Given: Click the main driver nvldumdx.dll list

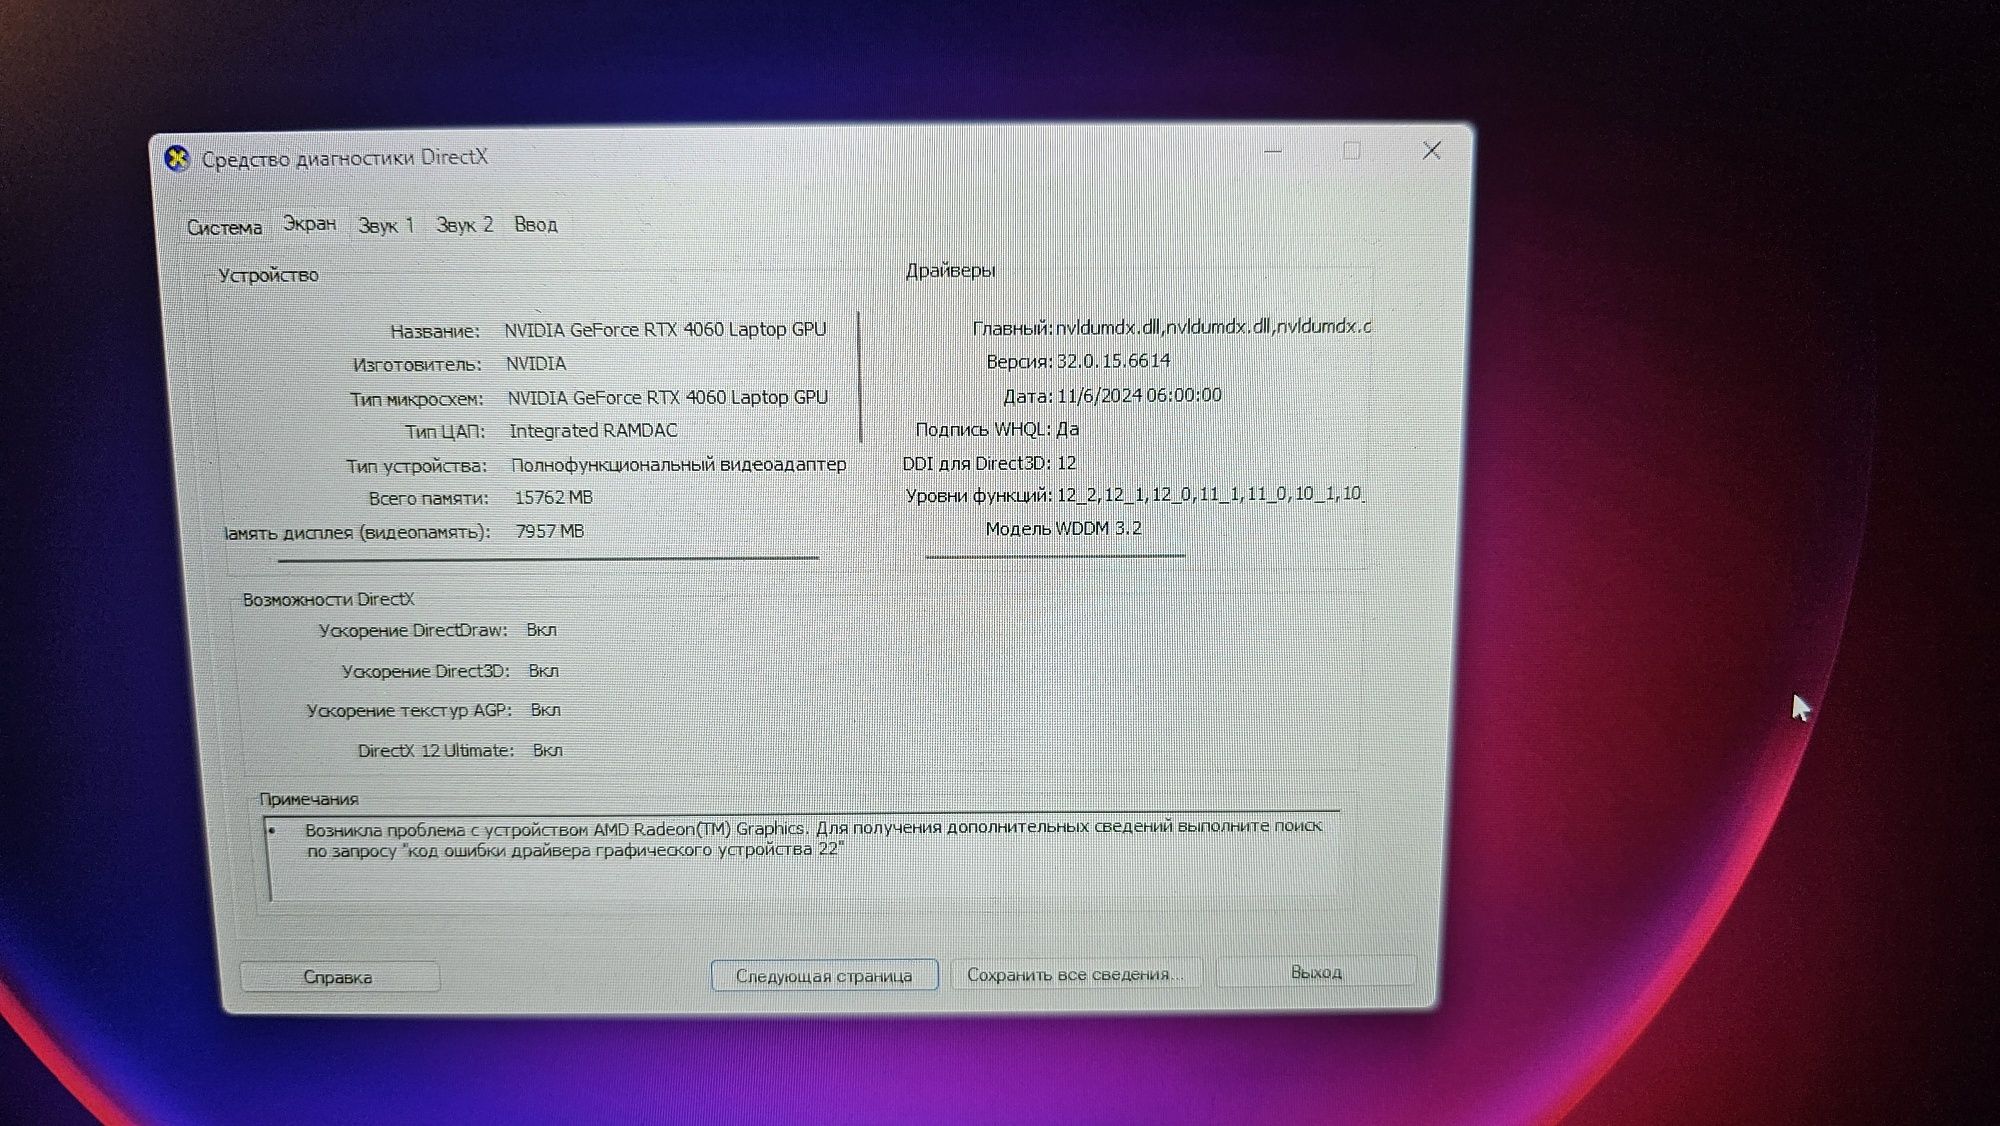Looking at the screenshot, I should (x=1213, y=327).
